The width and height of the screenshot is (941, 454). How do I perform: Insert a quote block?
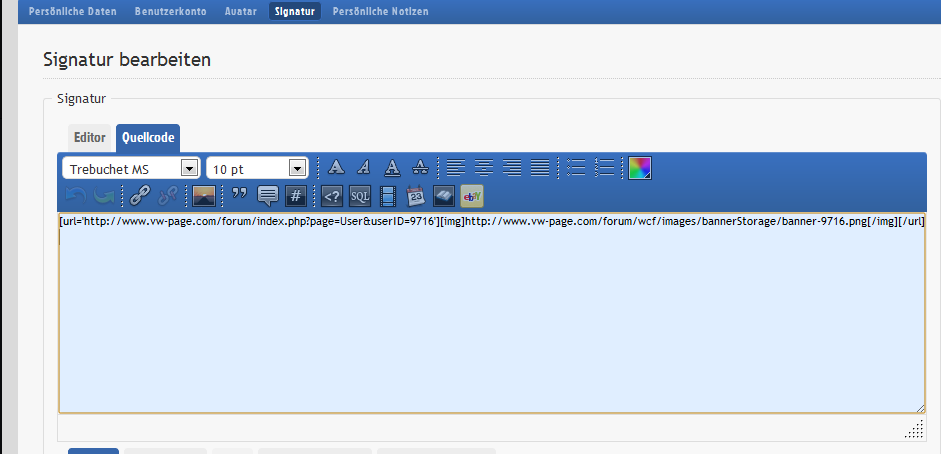[x=239, y=195]
